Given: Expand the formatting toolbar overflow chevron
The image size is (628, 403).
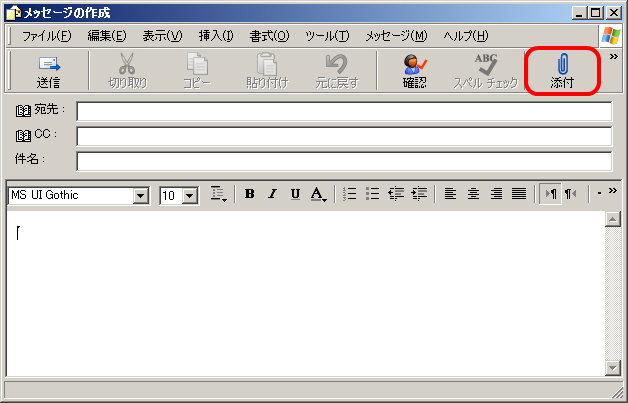Looking at the screenshot, I should [613, 191].
